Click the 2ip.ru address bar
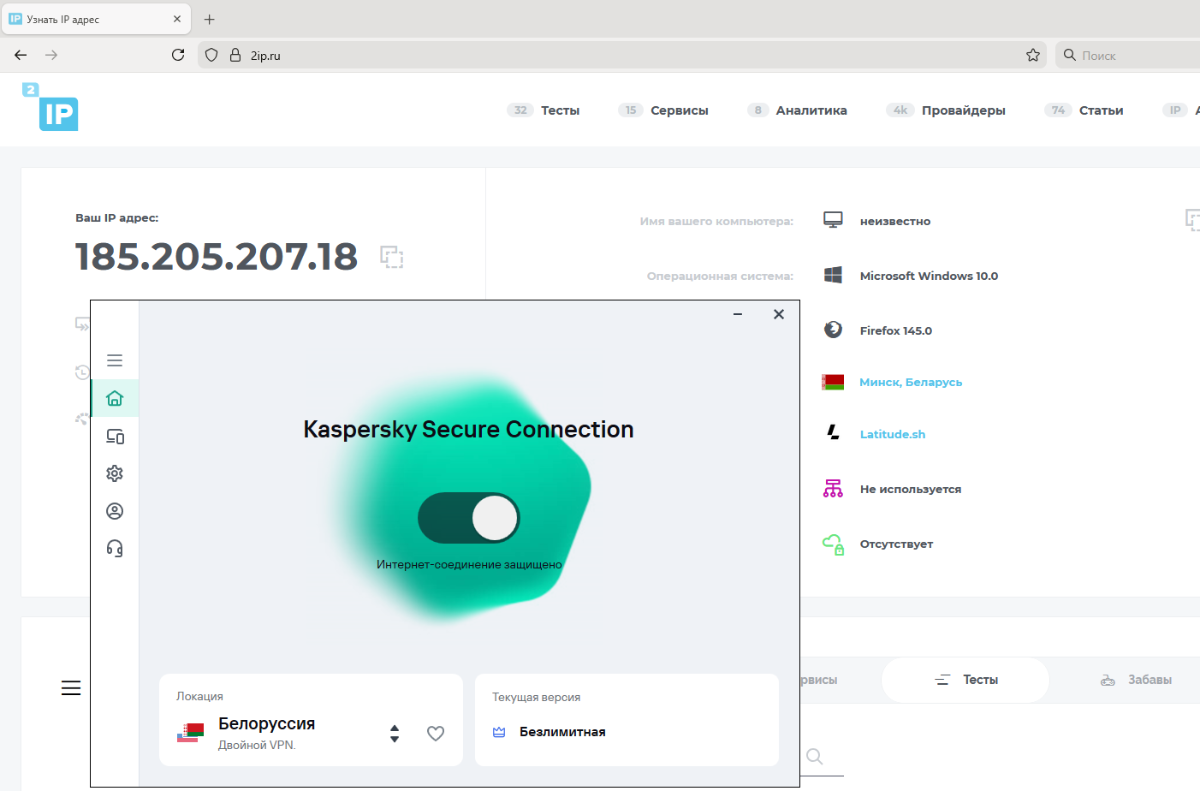Screen dimensions: 1200x791 [623, 56]
